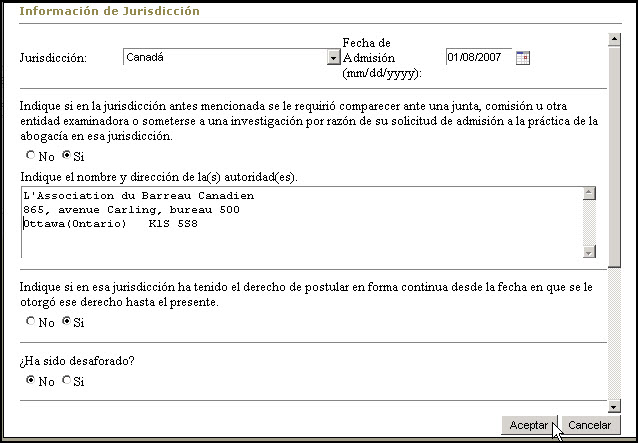
Task: Click the up arrow of the address textarea scrollbar
Action: [589, 194]
